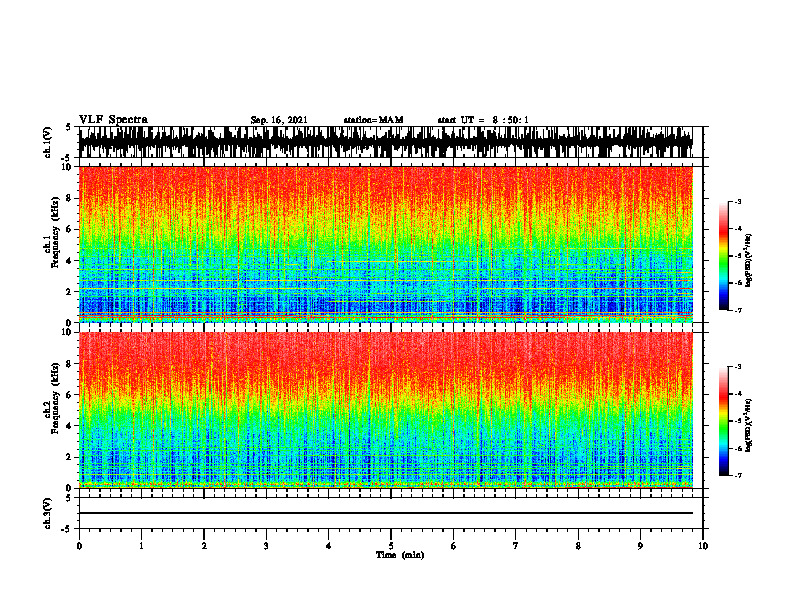Click time axis tick label "3"
The width and height of the screenshot is (792, 612).
click(x=266, y=546)
